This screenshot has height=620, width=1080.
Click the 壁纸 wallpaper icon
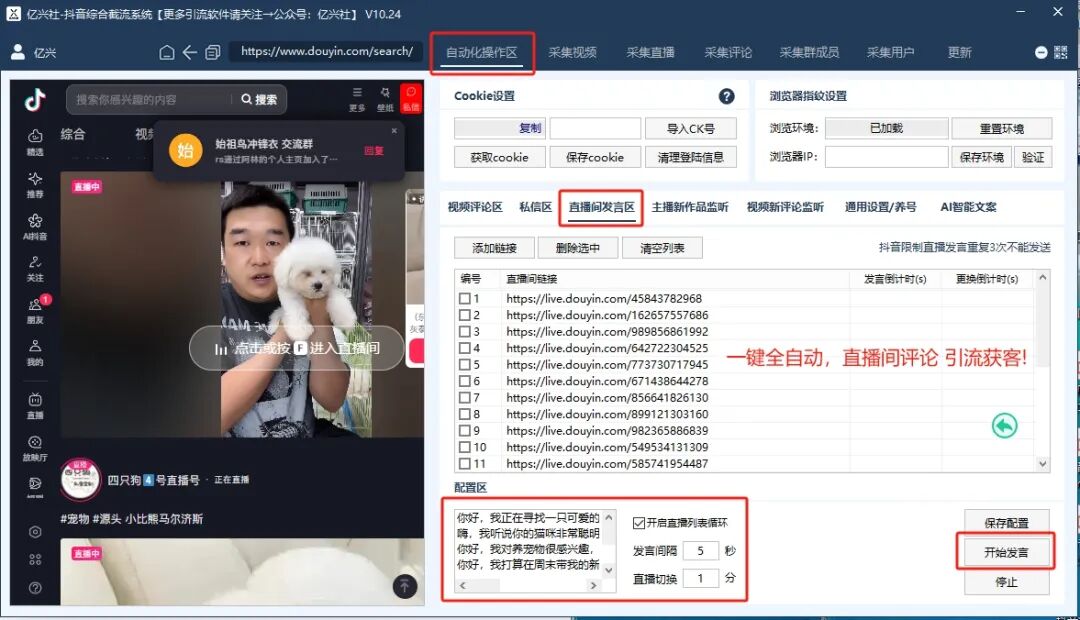tap(385, 99)
